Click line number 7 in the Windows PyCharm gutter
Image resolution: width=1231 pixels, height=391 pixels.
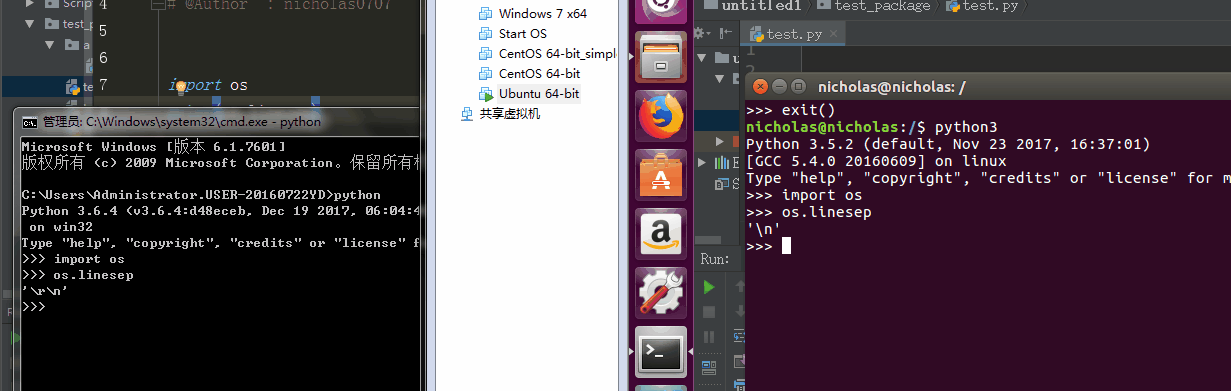click(103, 86)
